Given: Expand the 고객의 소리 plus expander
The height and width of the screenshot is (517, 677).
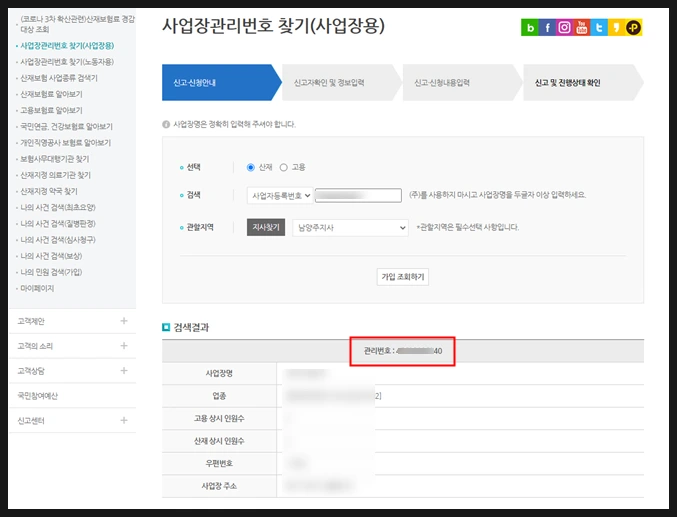Looking at the screenshot, I should point(124,346).
